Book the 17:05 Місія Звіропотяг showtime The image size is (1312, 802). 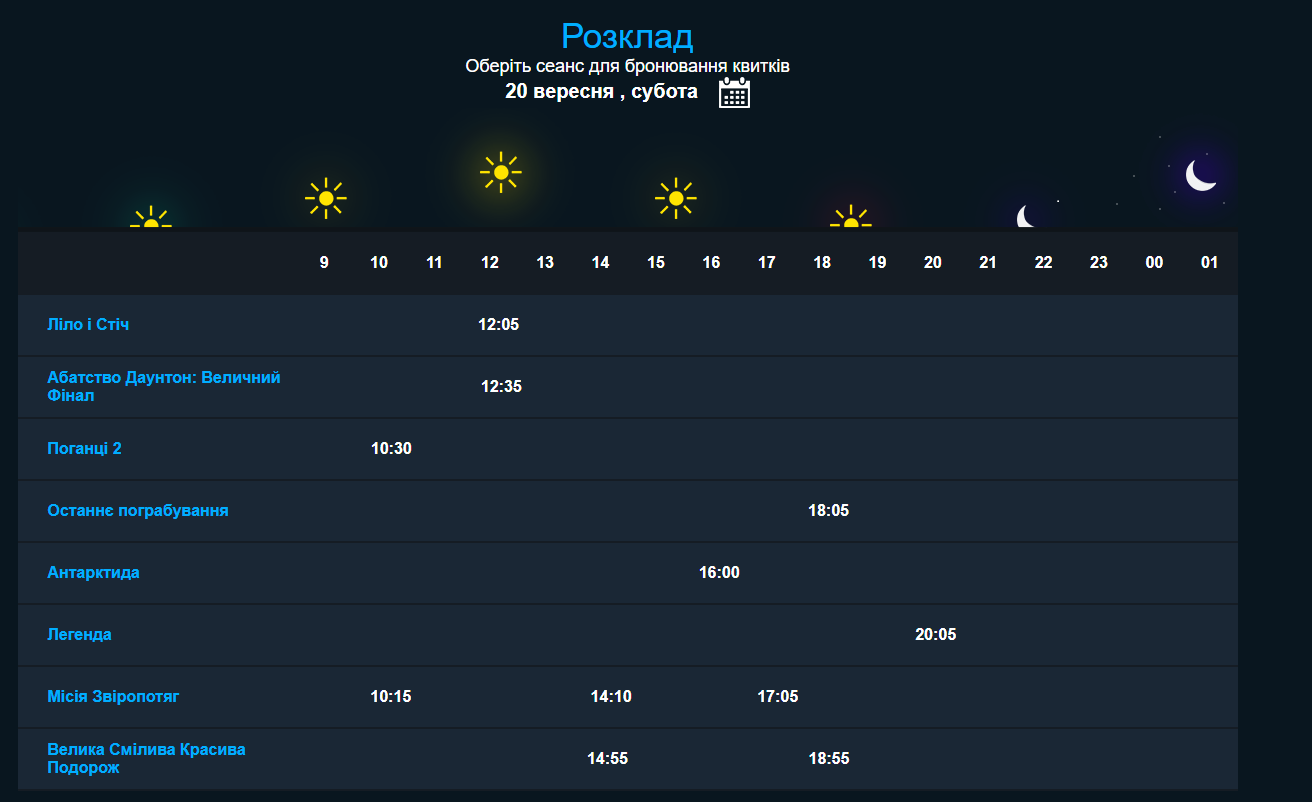778,697
